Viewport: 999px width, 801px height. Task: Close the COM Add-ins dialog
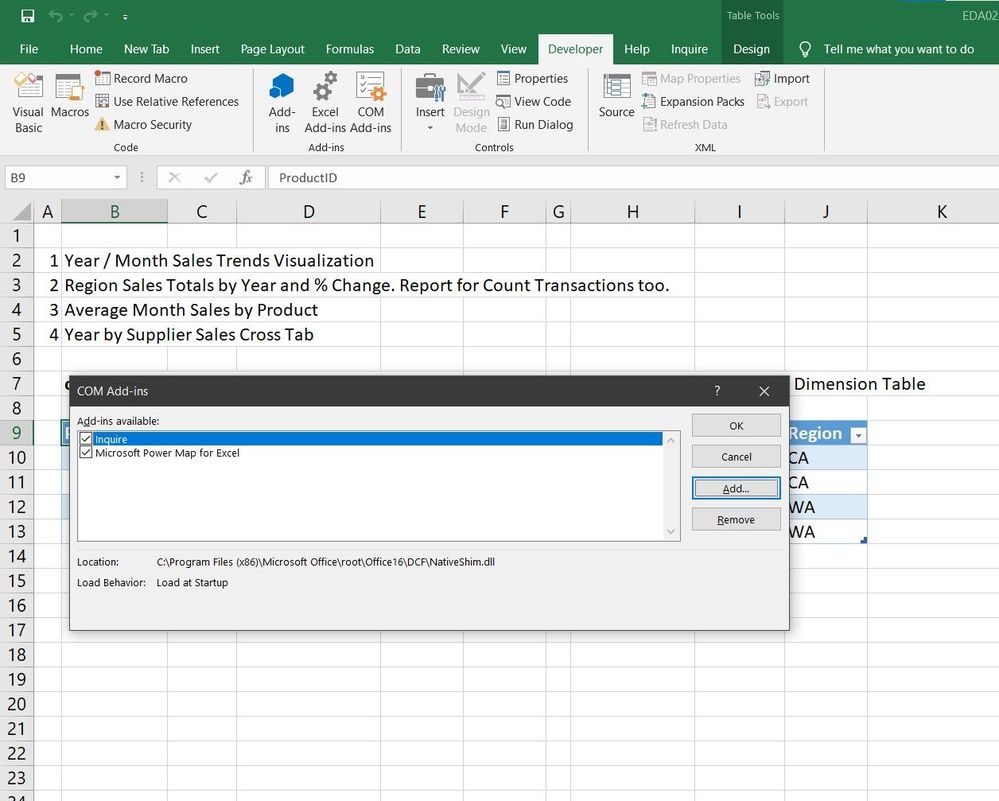764,391
